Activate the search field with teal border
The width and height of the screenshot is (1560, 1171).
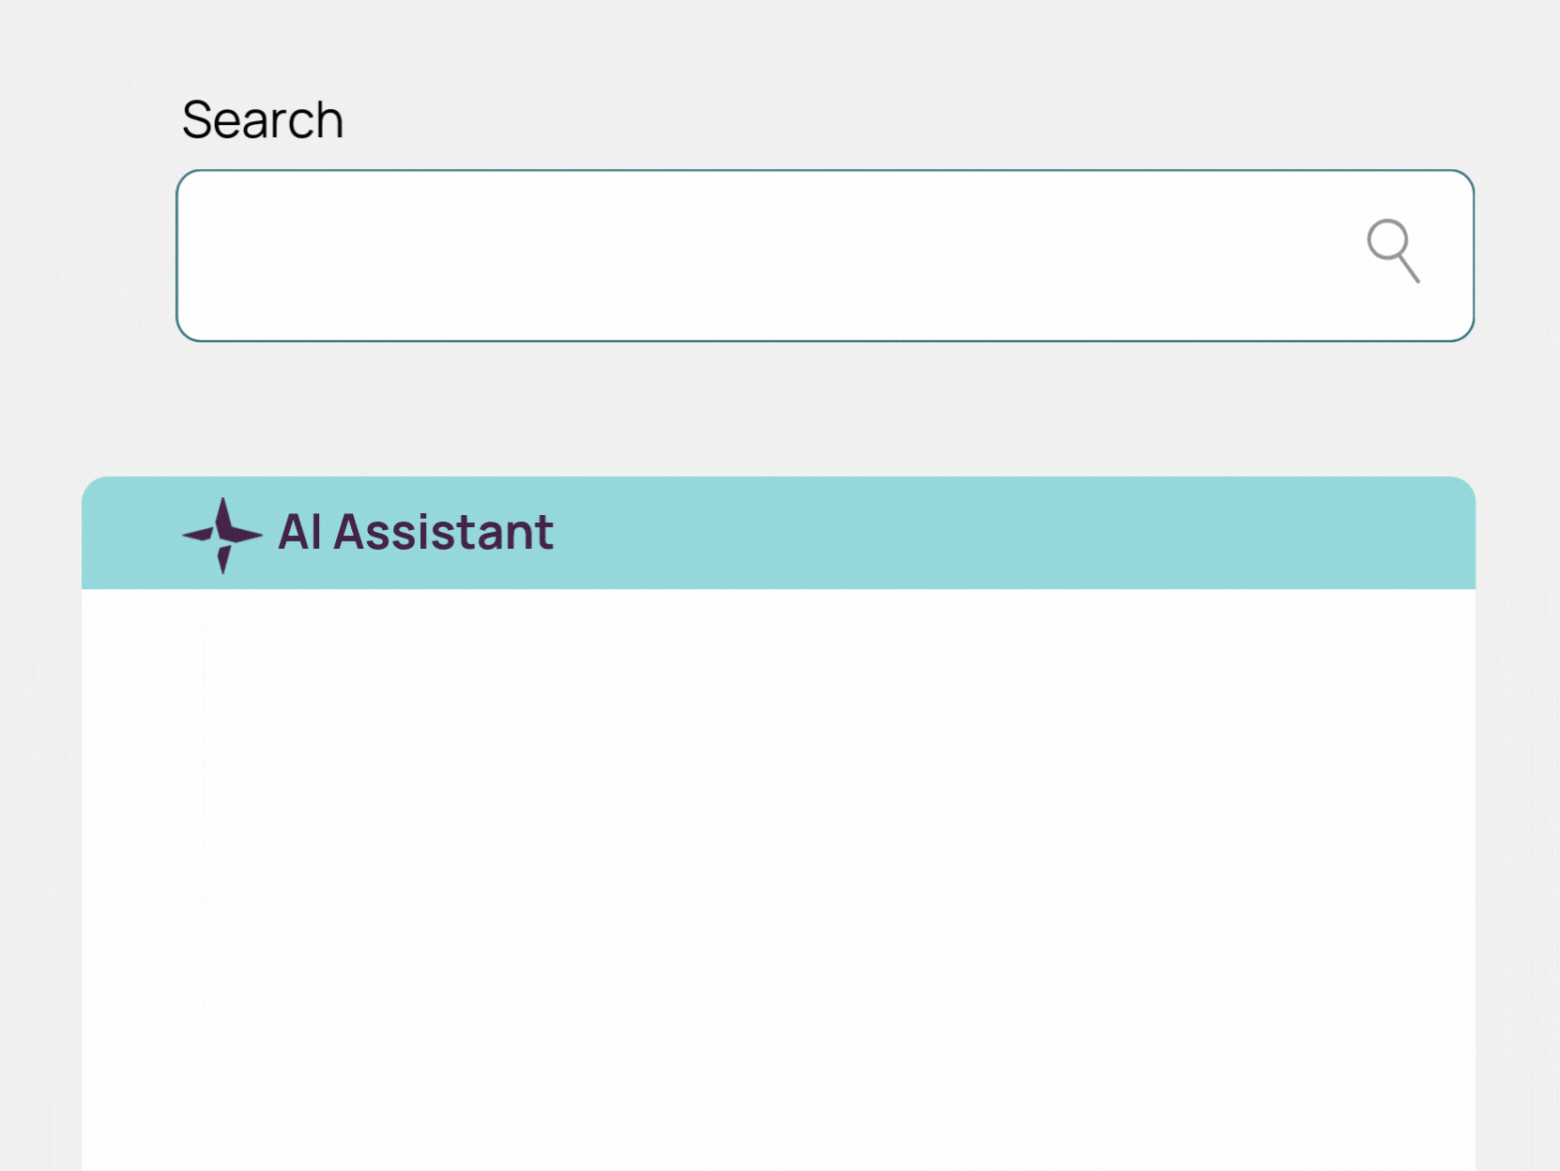pos(760,256)
